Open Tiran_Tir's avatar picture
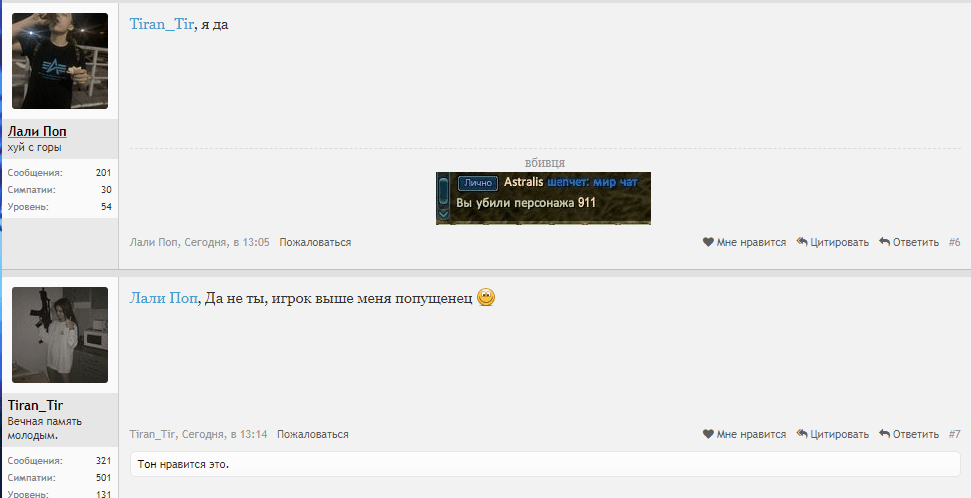This screenshot has width=971, height=498. point(60,334)
